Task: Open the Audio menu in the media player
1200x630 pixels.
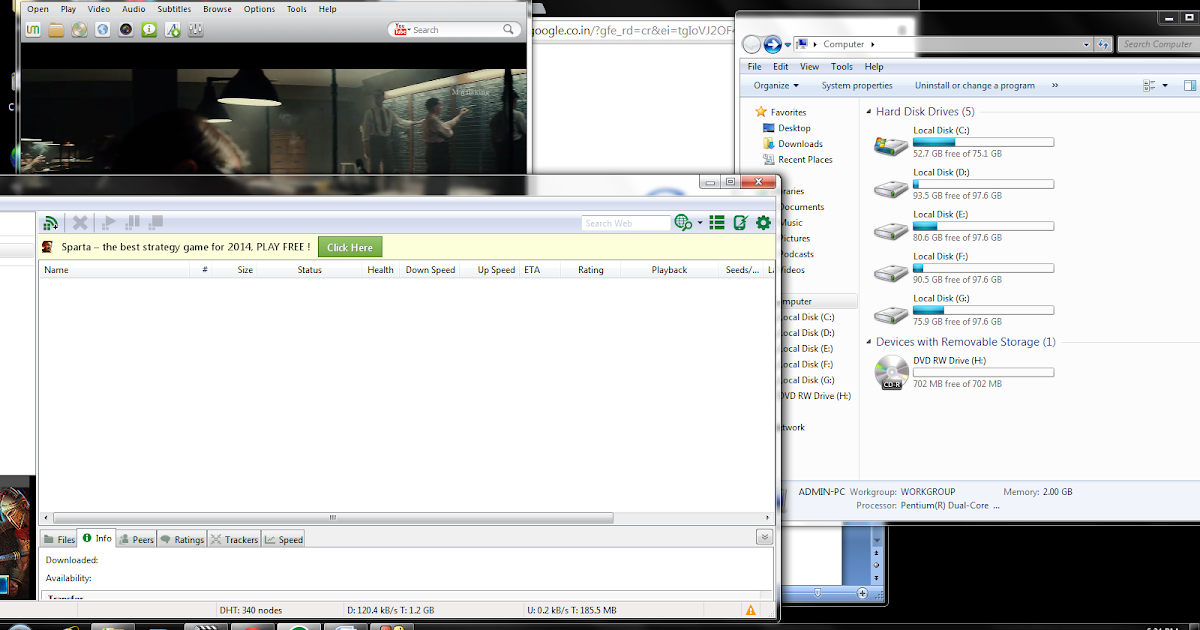Action: (x=134, y=9)
